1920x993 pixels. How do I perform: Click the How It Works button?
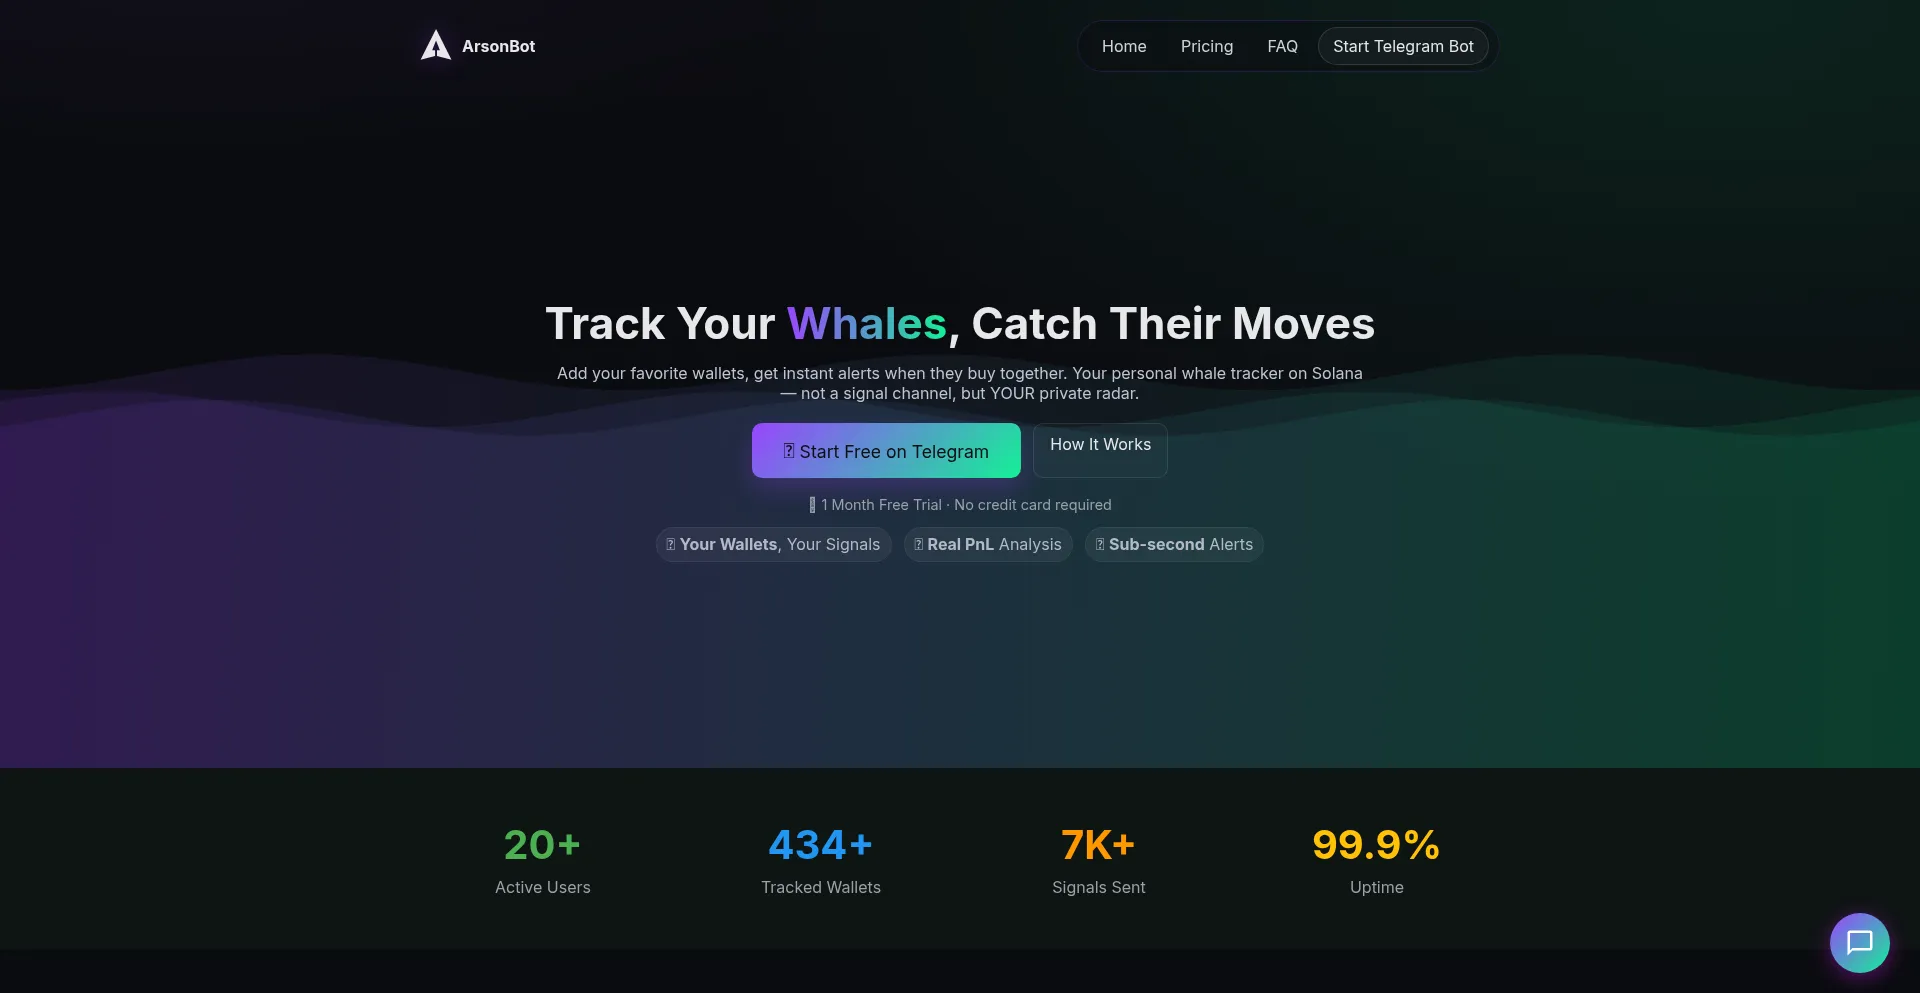click(1100, 445)
